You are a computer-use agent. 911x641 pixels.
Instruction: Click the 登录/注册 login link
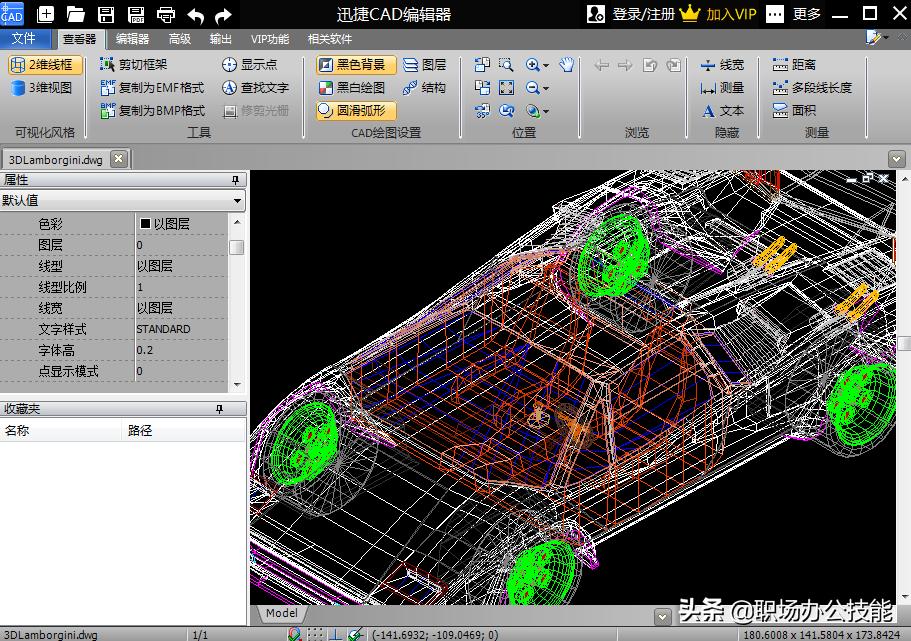coord(643,14)
